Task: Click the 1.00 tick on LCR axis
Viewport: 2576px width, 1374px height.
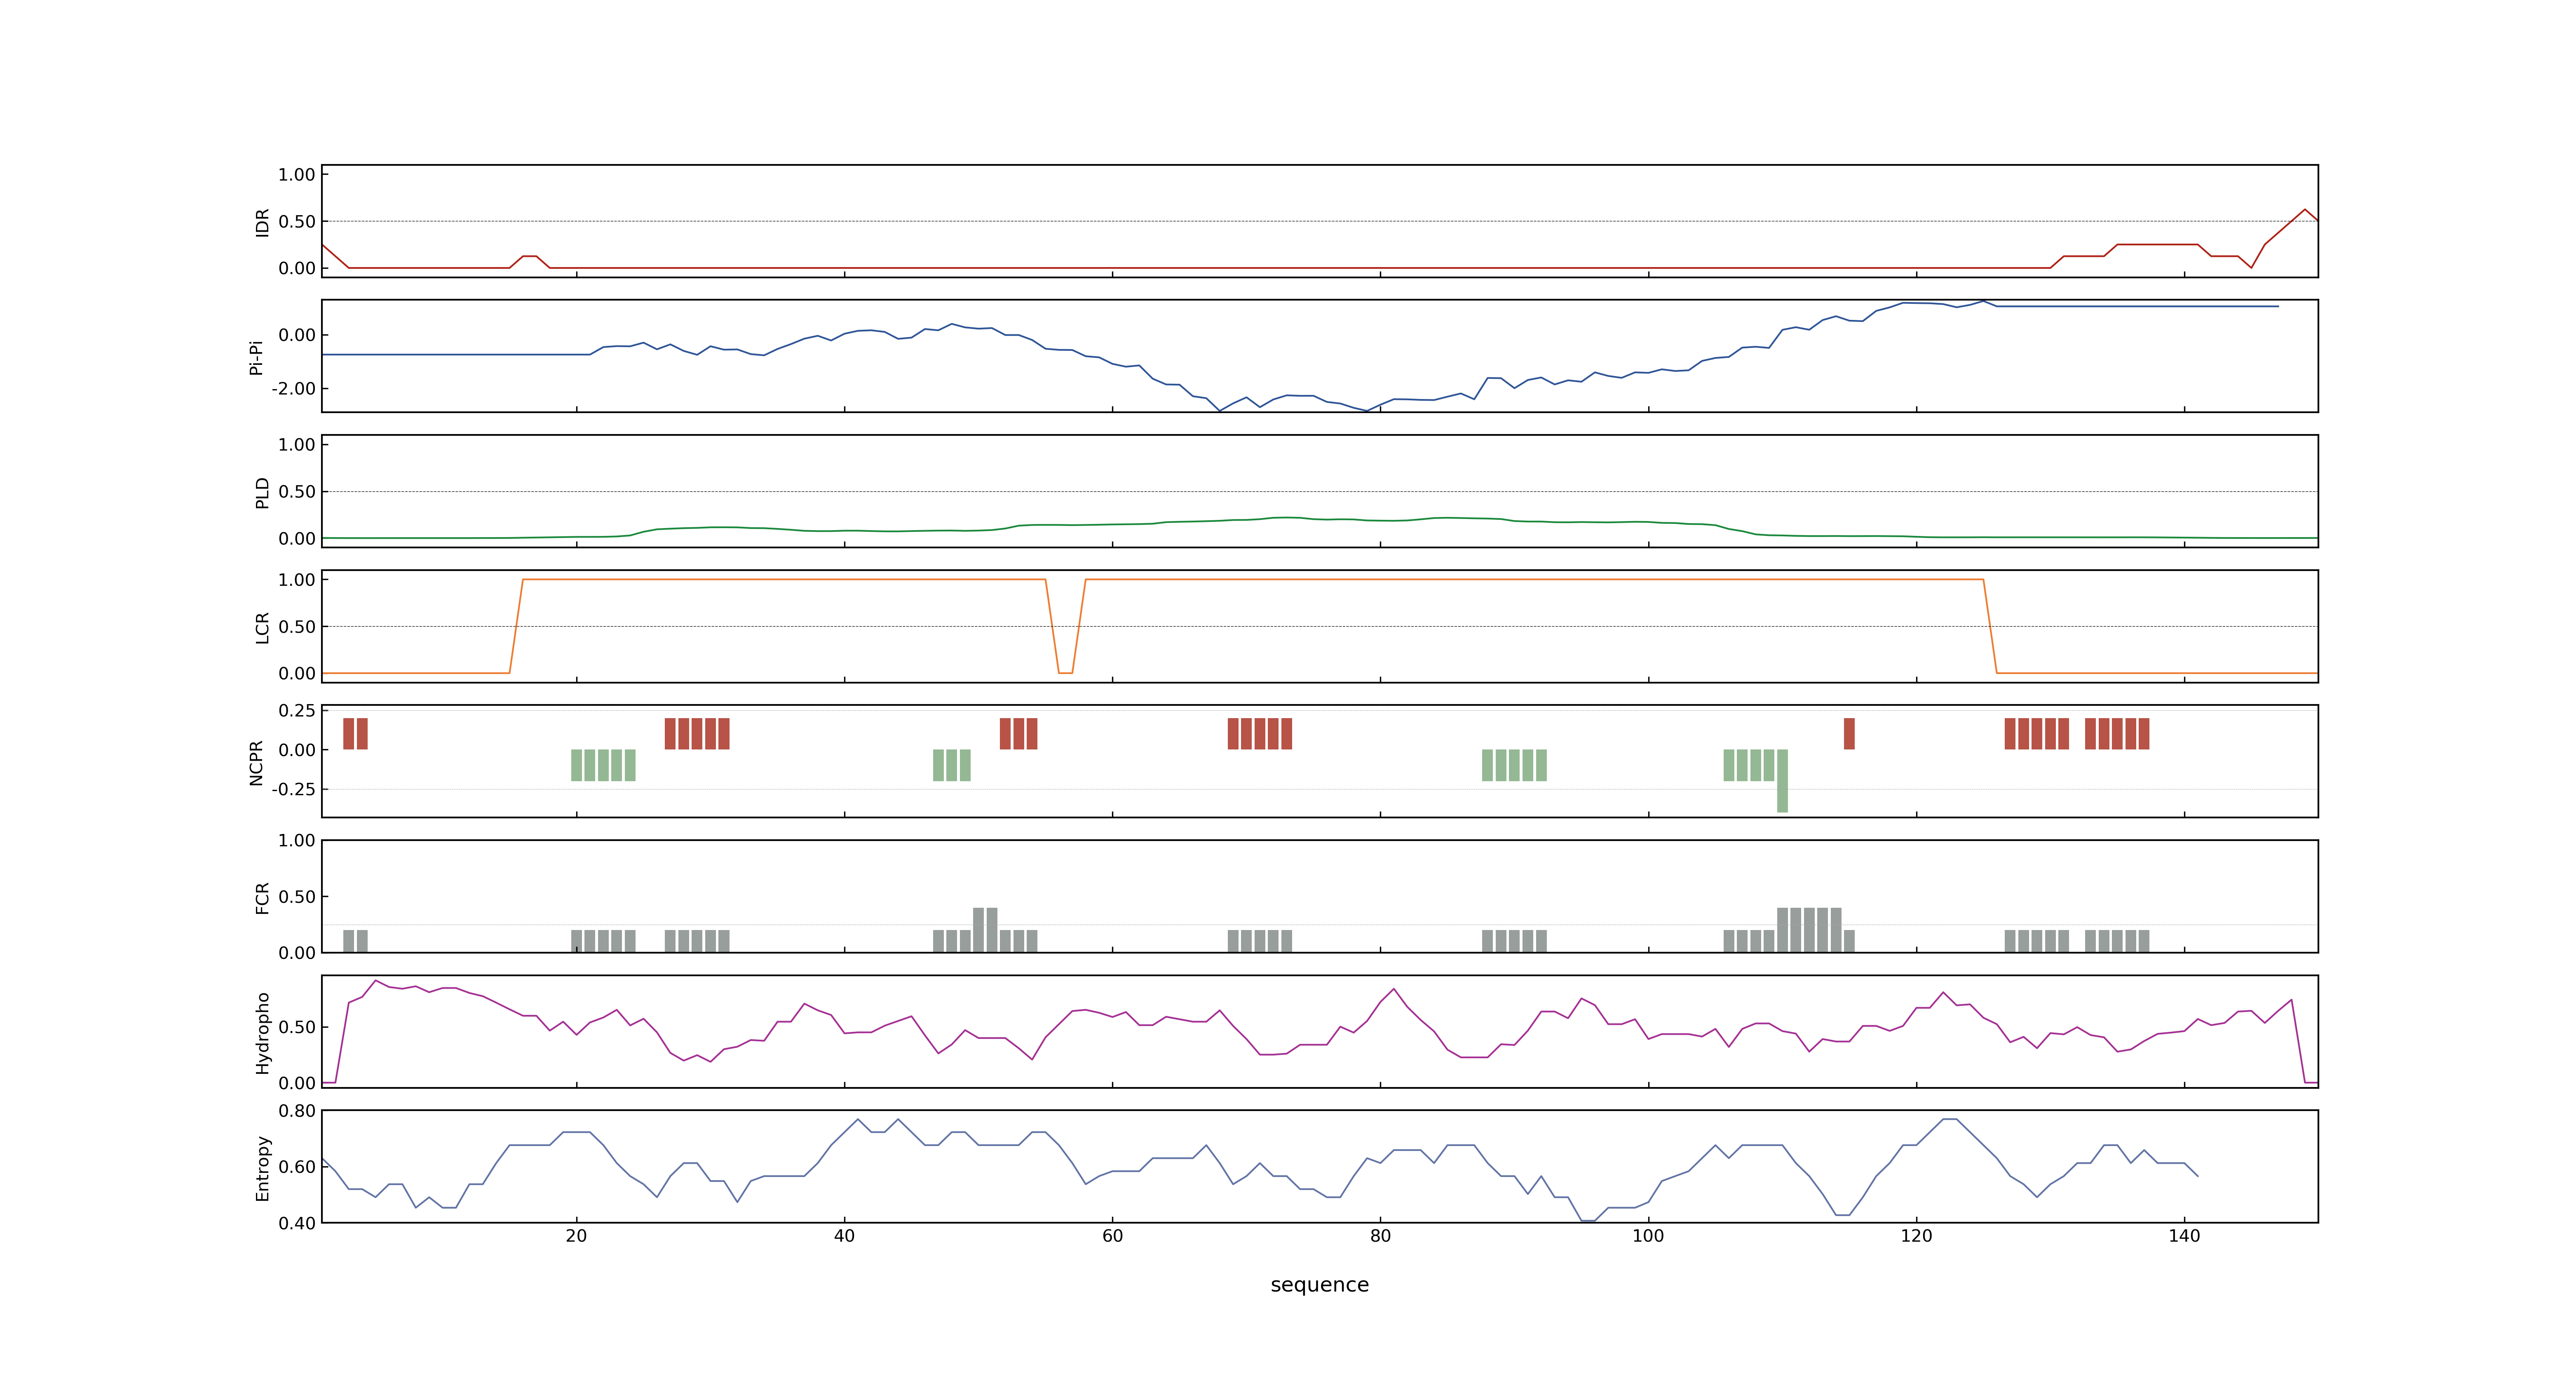Action: [x=297, y=579]
